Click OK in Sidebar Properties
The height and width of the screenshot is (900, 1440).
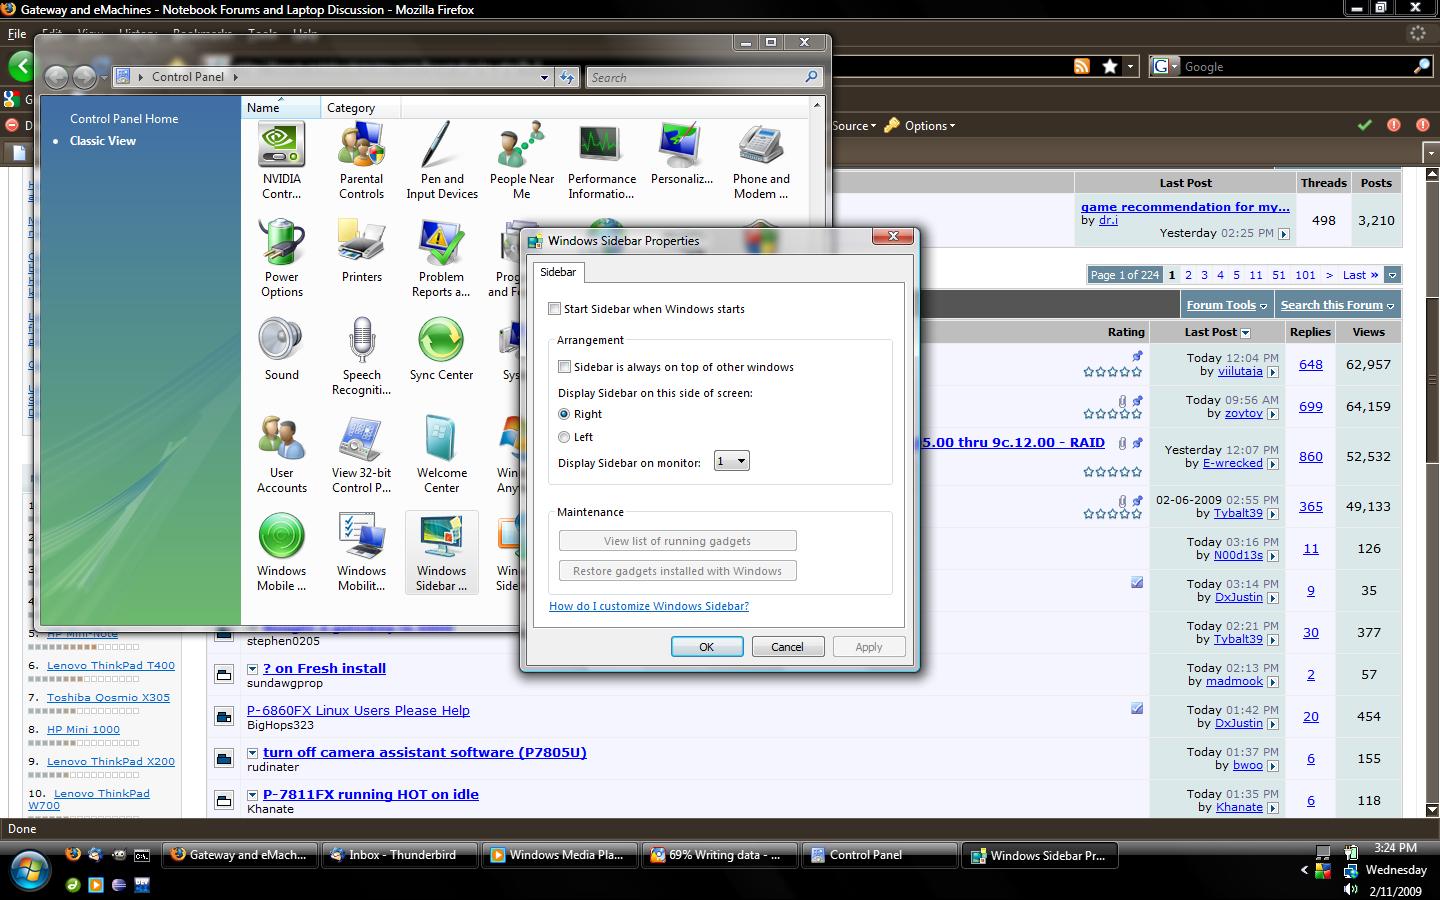[x=707, y=647]
